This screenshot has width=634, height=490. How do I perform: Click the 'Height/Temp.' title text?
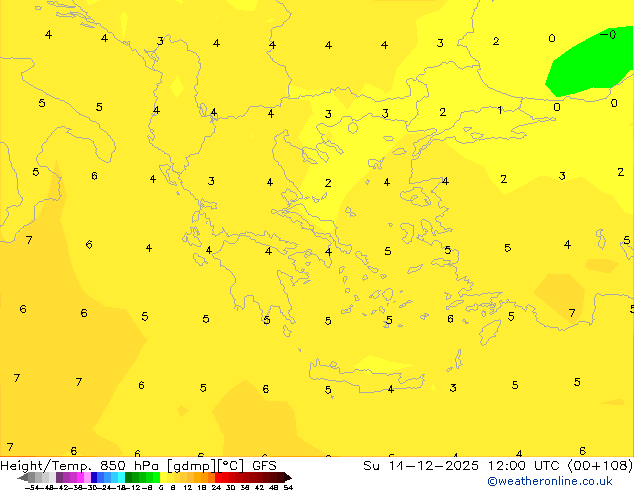[47, 466]
